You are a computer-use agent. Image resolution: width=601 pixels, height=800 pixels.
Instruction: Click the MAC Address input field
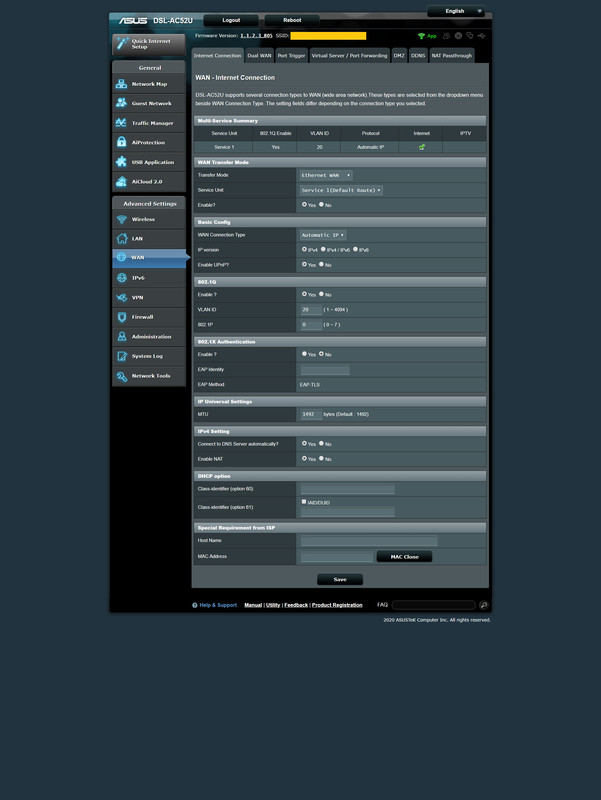pyautogui.click(x=337, y=557)
